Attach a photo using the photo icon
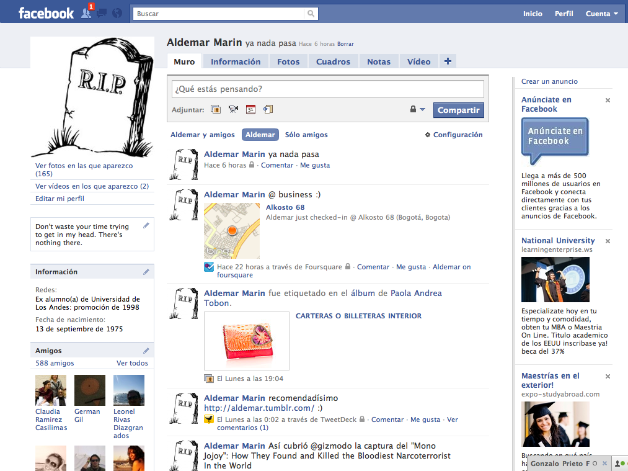This screenshot has width=628, height=471. 215,109
